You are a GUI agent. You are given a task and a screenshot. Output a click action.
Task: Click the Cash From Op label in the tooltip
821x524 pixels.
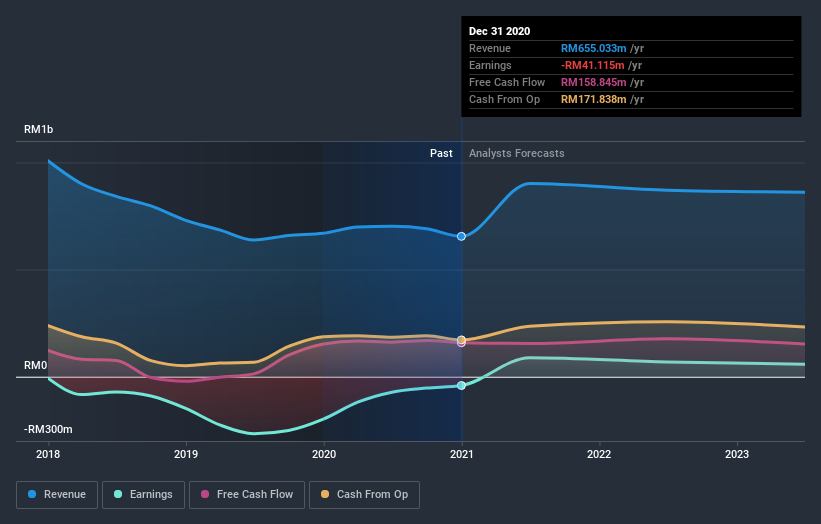504,99
